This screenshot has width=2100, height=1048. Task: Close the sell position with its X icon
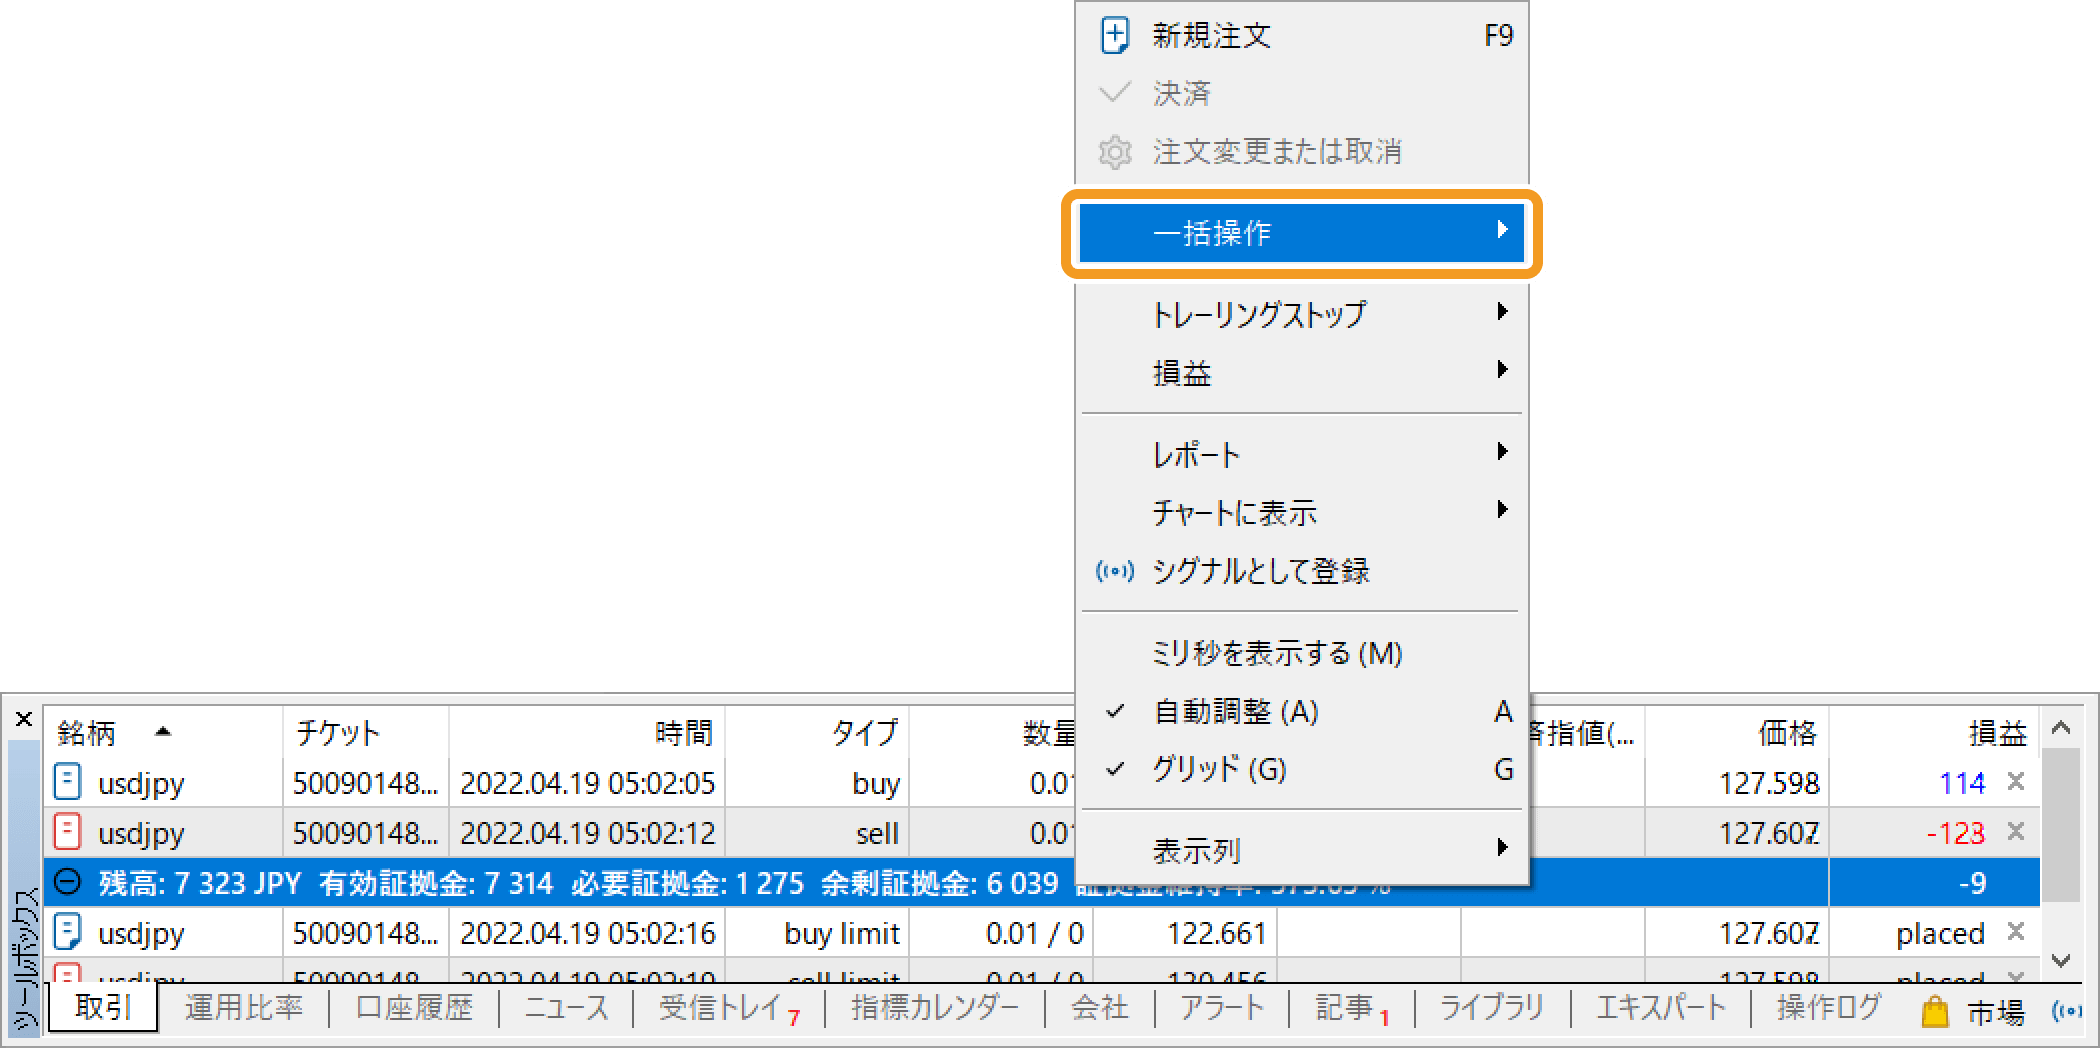coord(2016,831)
